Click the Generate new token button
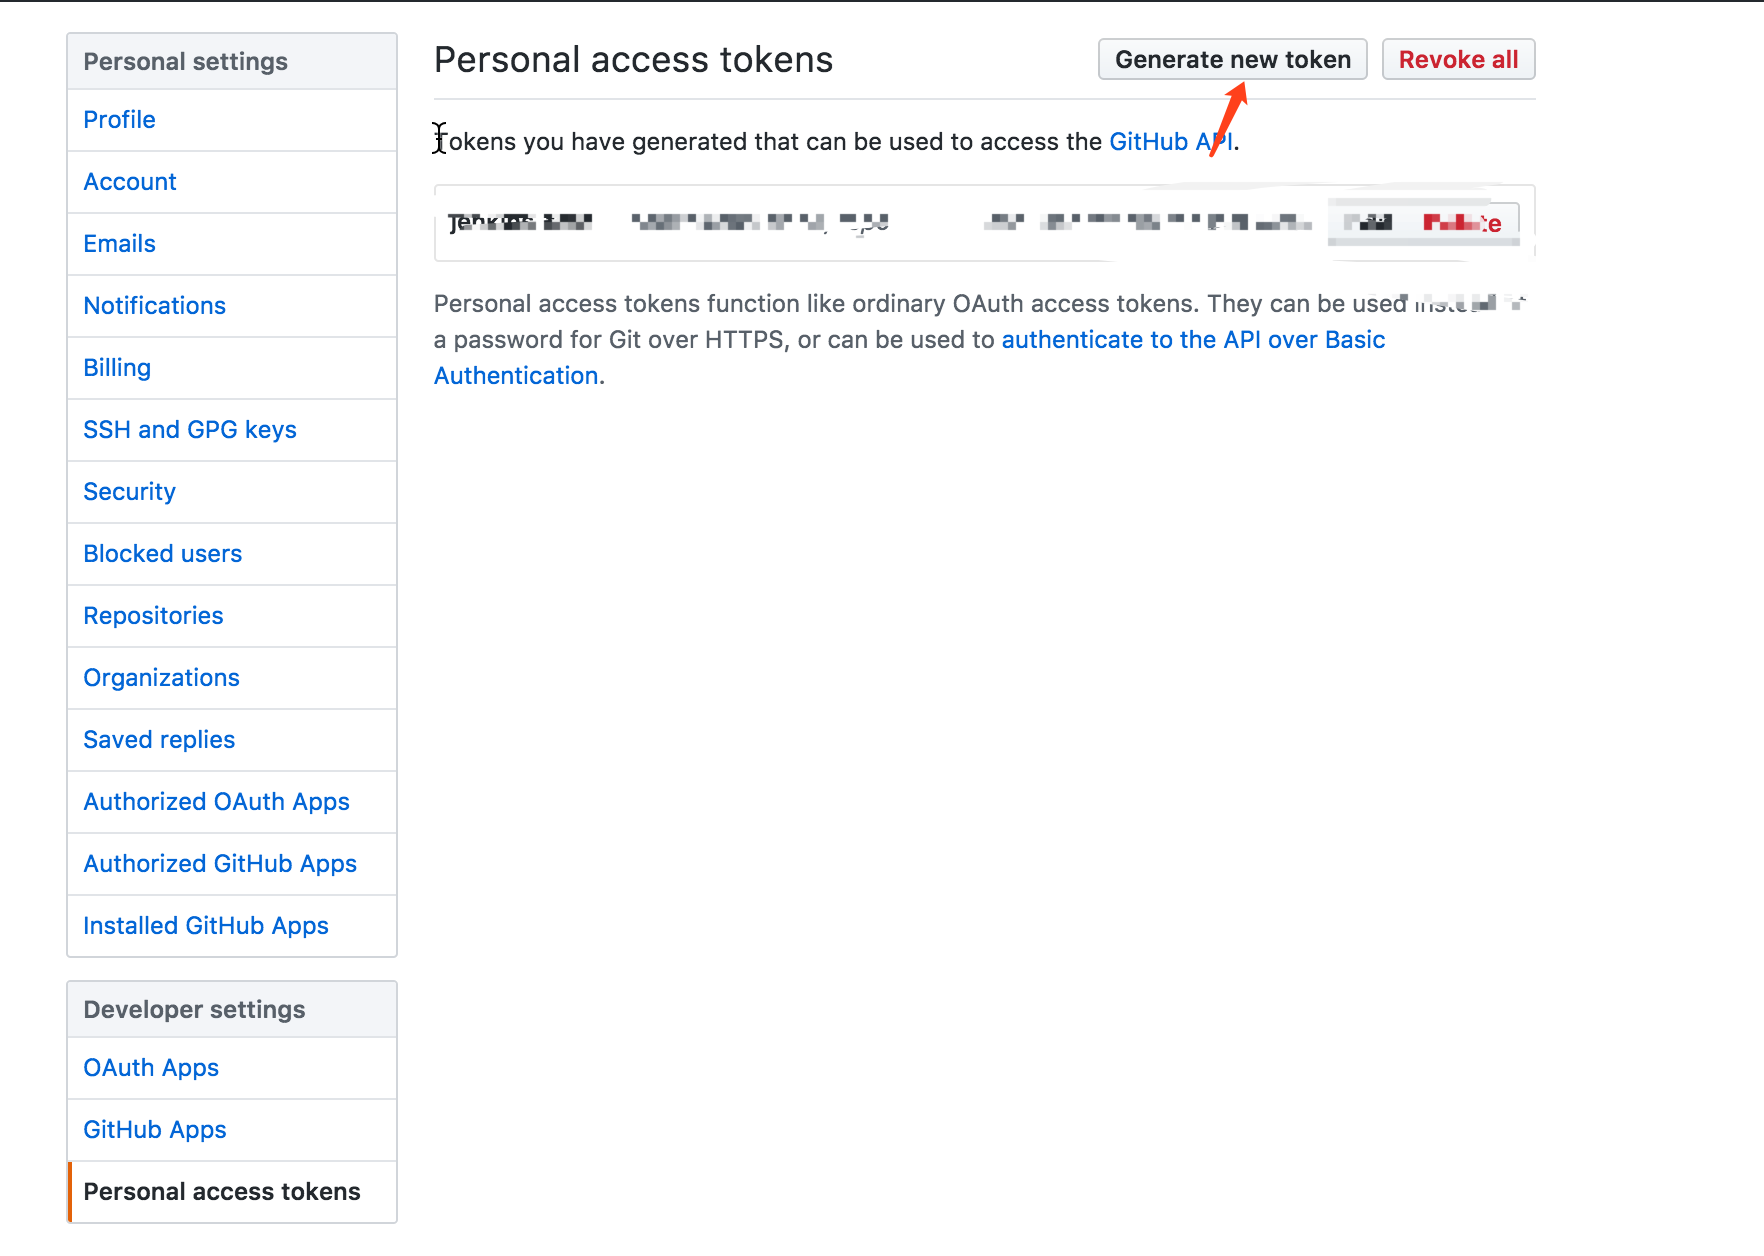Image resolution: width=1764 pixels, height=1256 pixels. click(x=1232, y=60)
